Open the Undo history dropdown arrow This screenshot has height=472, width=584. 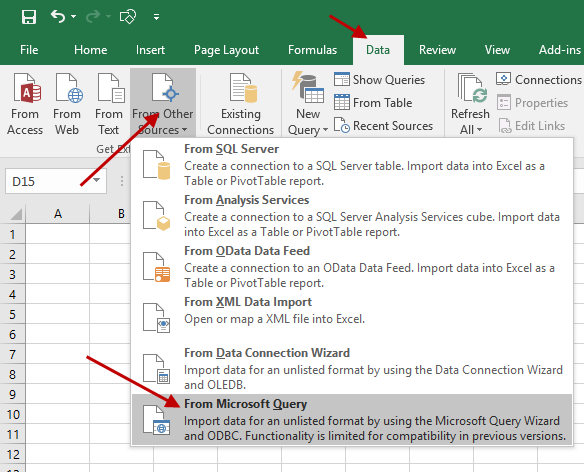pyautogui.click(x=73, y=16)
